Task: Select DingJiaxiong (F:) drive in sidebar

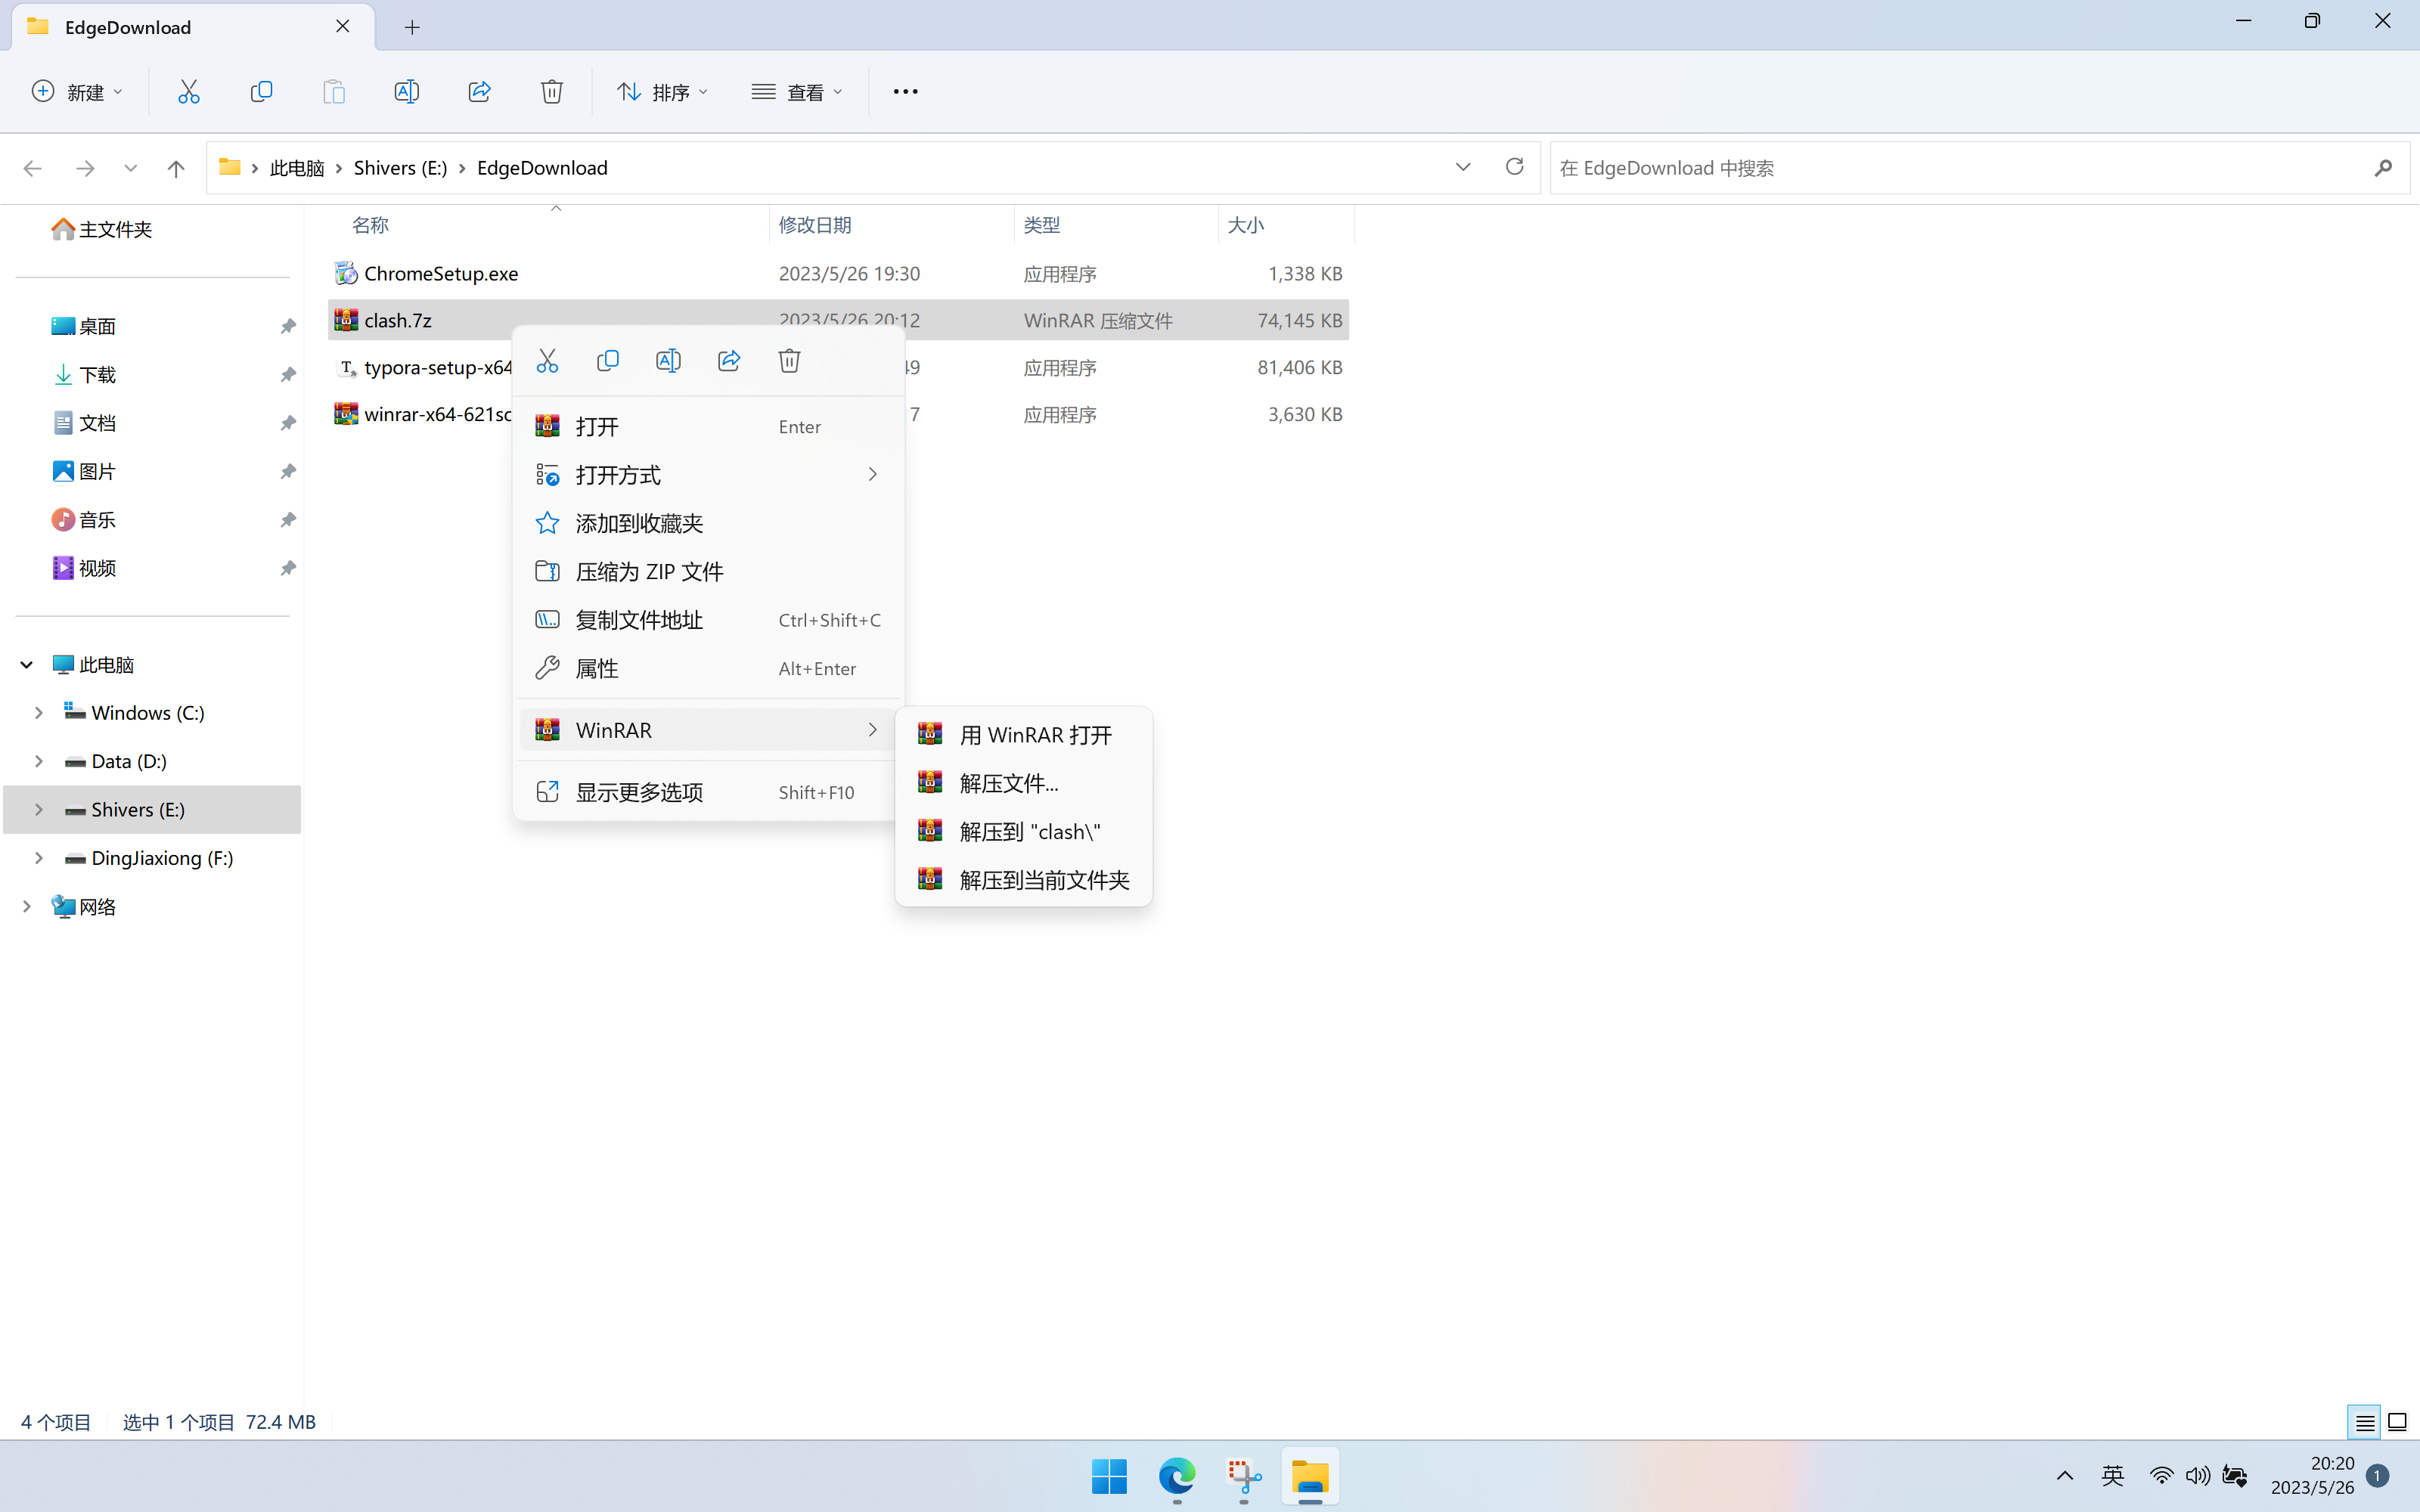Action: pos(161,858)
